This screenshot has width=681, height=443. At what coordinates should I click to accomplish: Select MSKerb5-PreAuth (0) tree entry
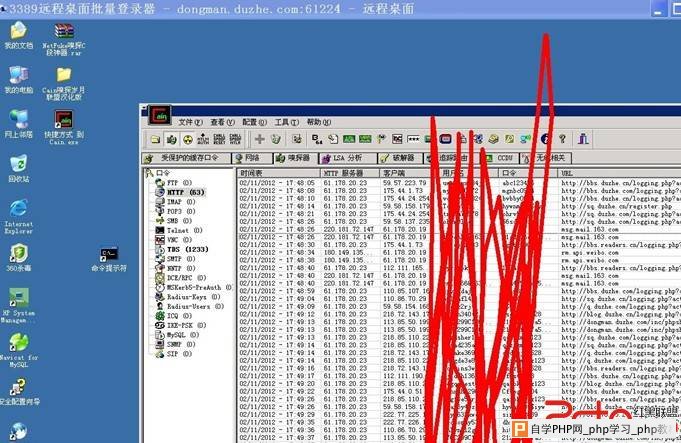coord(194,288)
